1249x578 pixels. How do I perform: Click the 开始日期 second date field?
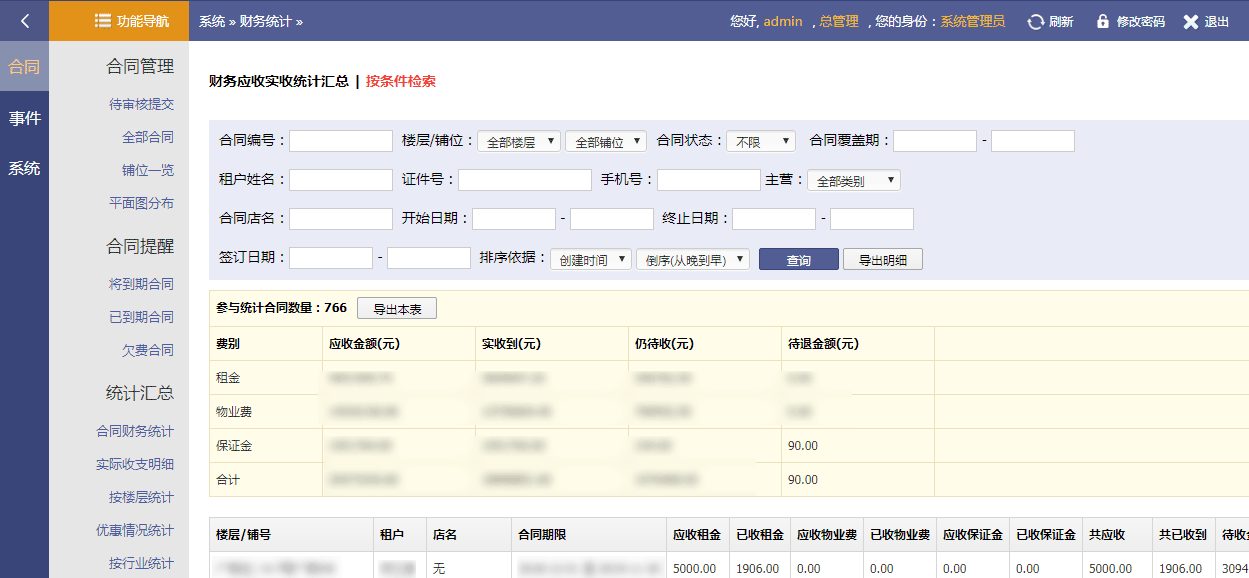tap(612, 219)
